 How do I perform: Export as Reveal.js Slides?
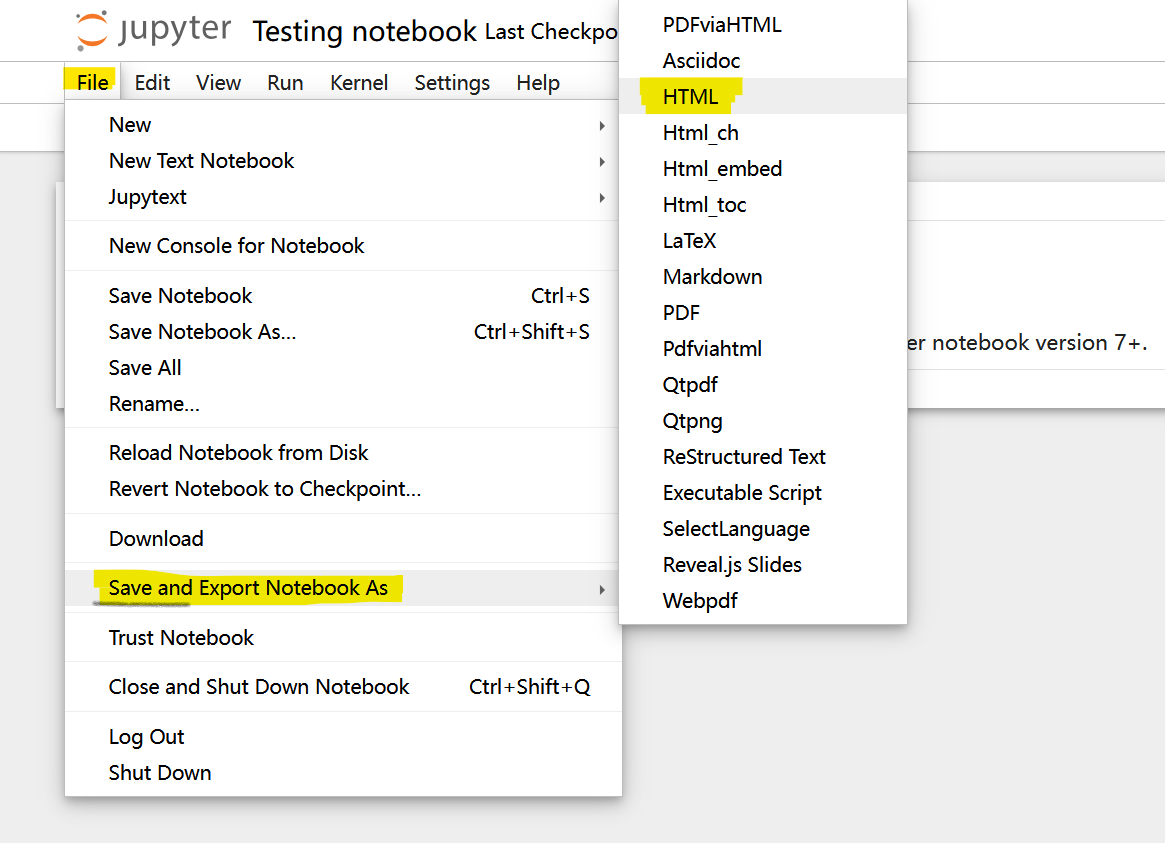click(x=763, y=565)
